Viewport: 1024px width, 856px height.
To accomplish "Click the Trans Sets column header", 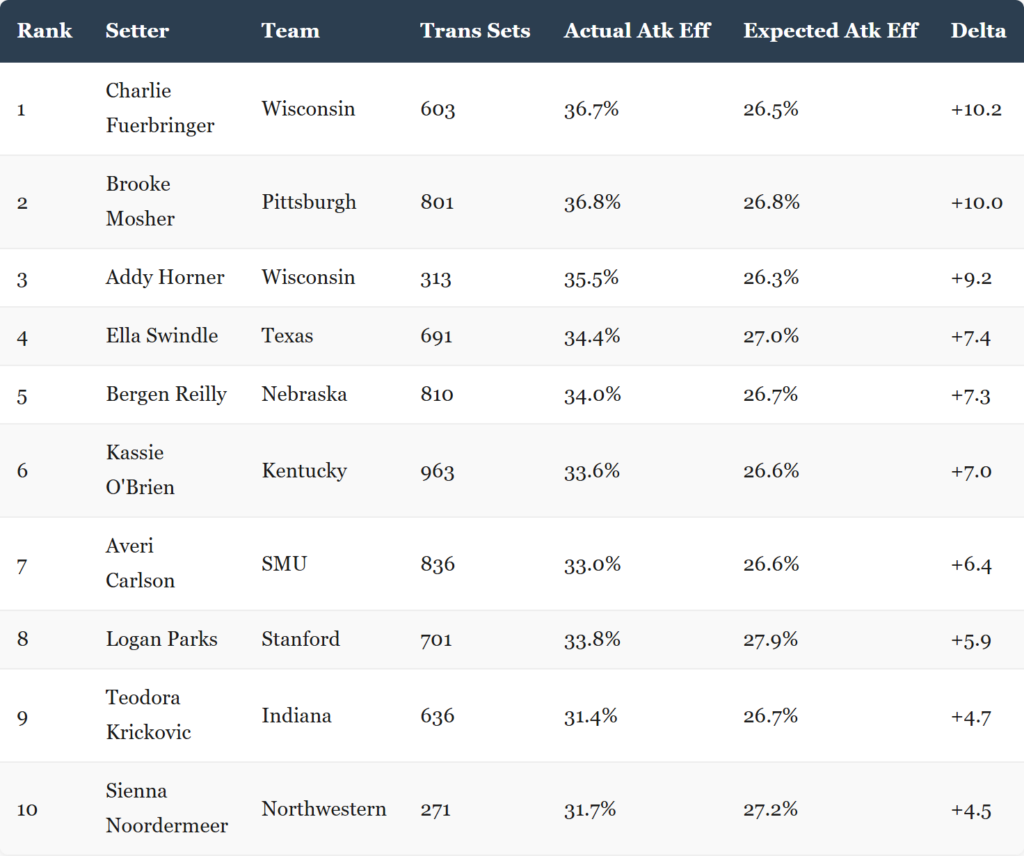I will pyautogui.click(x=475, y=31).
